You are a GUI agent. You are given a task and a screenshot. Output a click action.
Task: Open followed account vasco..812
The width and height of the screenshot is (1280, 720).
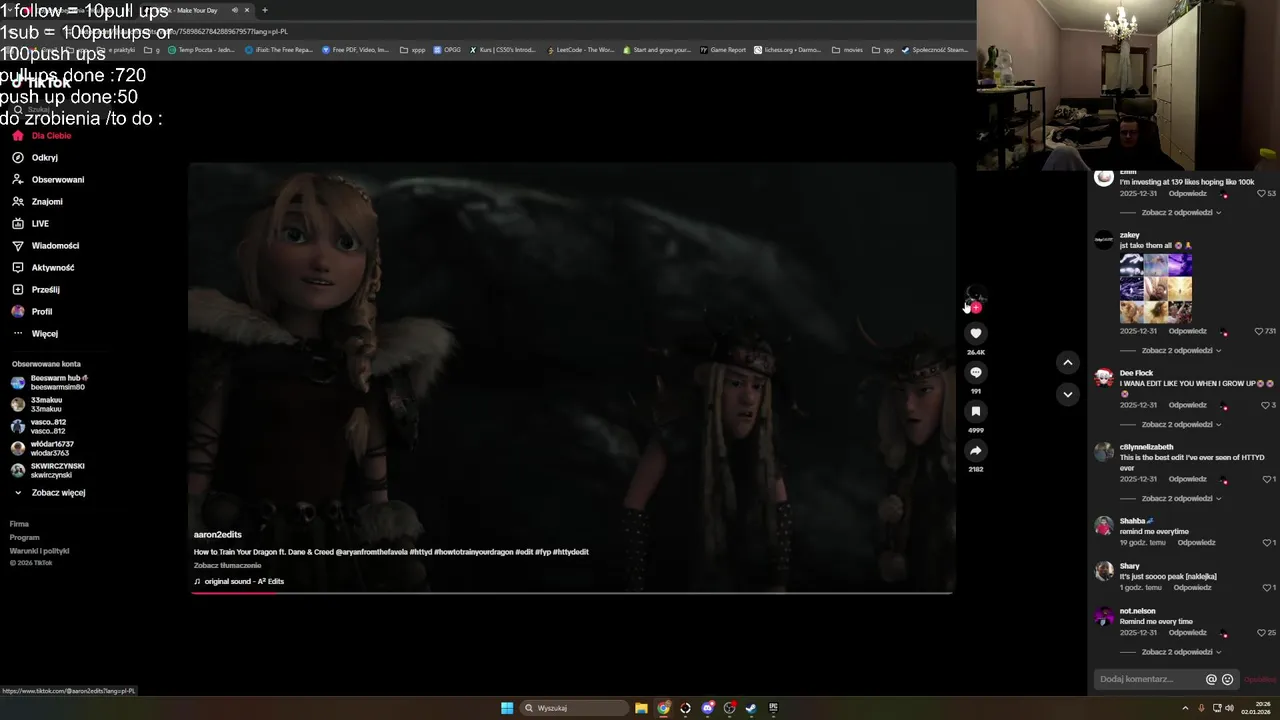coord(39,427)
